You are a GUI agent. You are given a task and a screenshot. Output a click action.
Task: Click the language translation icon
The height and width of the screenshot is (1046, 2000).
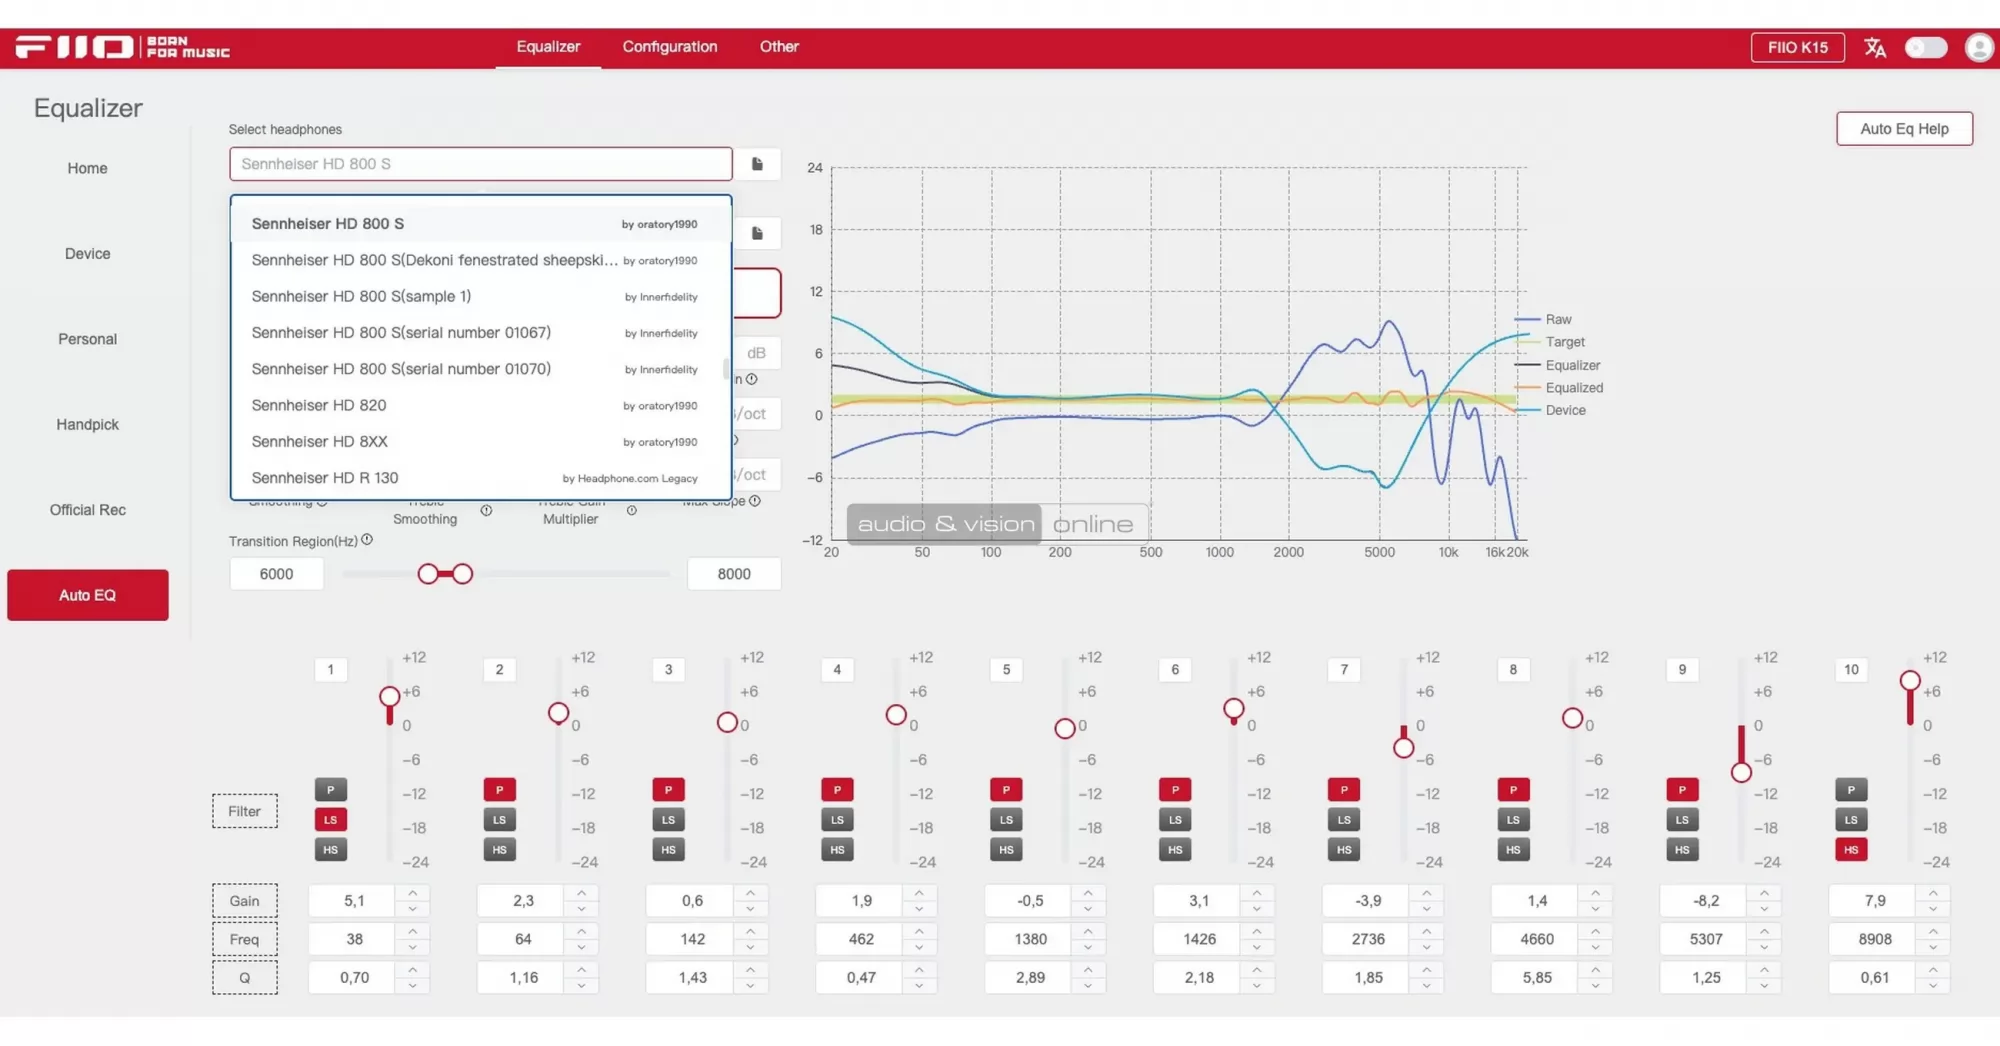click(x=1874, y=48)
